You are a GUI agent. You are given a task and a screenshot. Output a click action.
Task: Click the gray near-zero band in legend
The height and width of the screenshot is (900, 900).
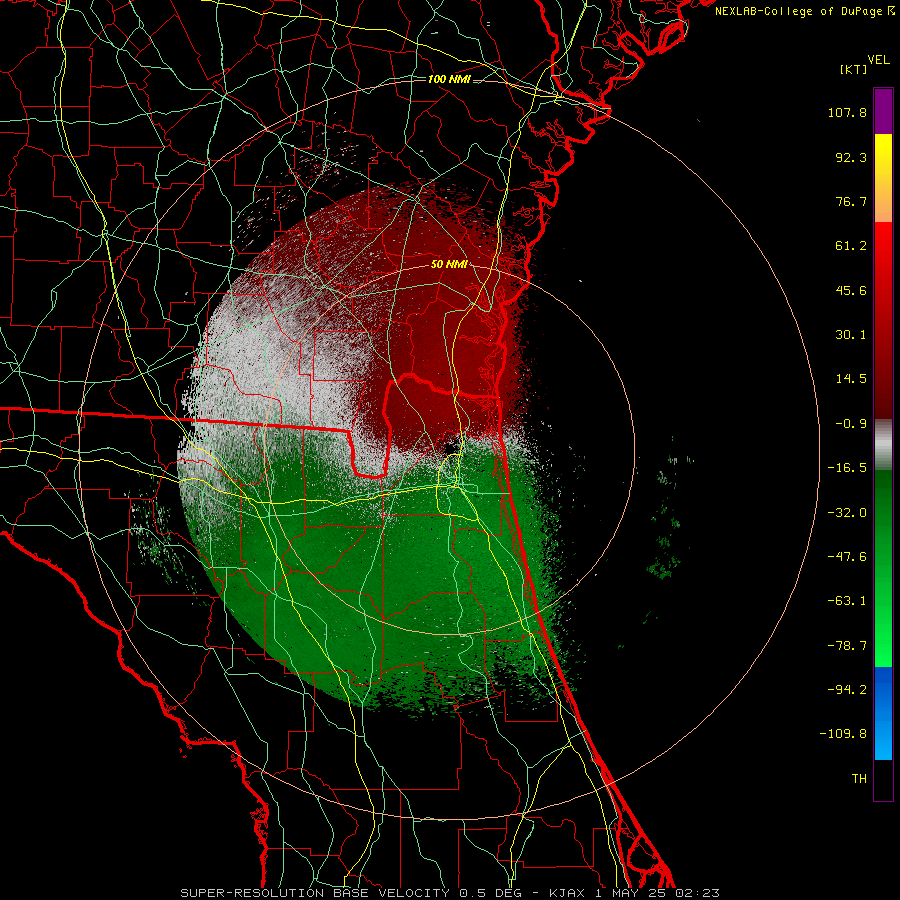tap(883, 445)
